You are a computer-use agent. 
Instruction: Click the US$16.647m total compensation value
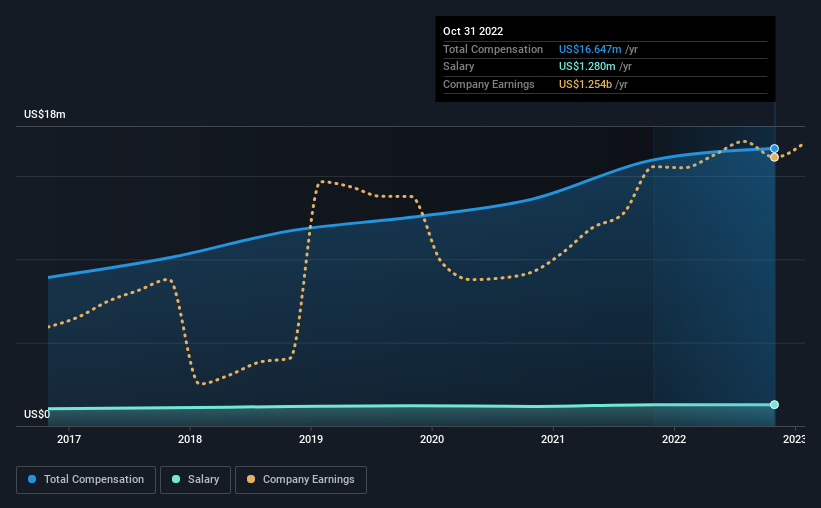coord(590,49)
